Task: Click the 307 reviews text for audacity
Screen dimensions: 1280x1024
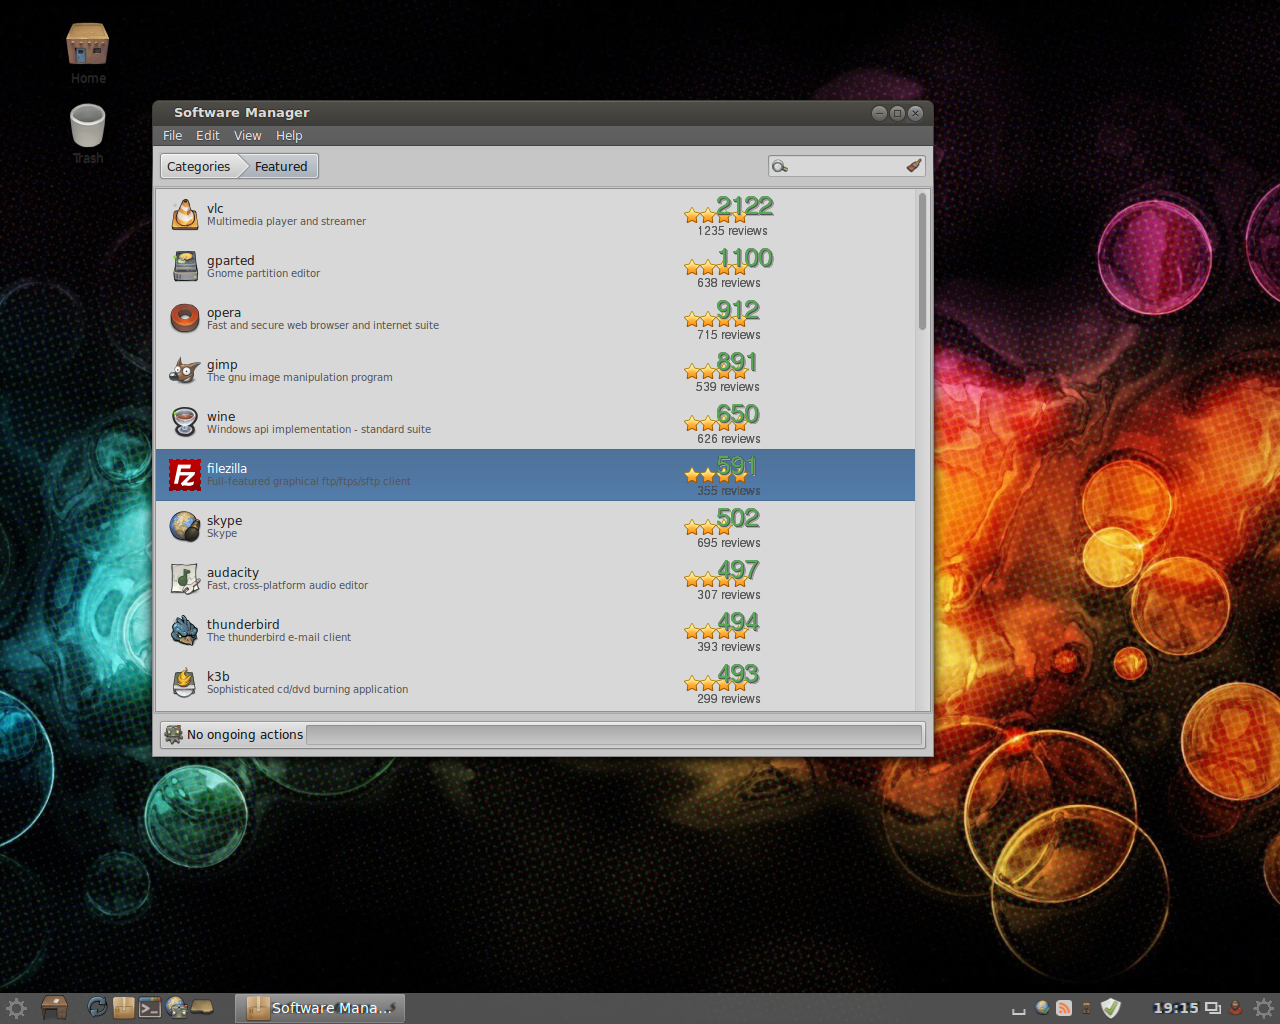Action: pyautogui.click(x=729, y=595)
